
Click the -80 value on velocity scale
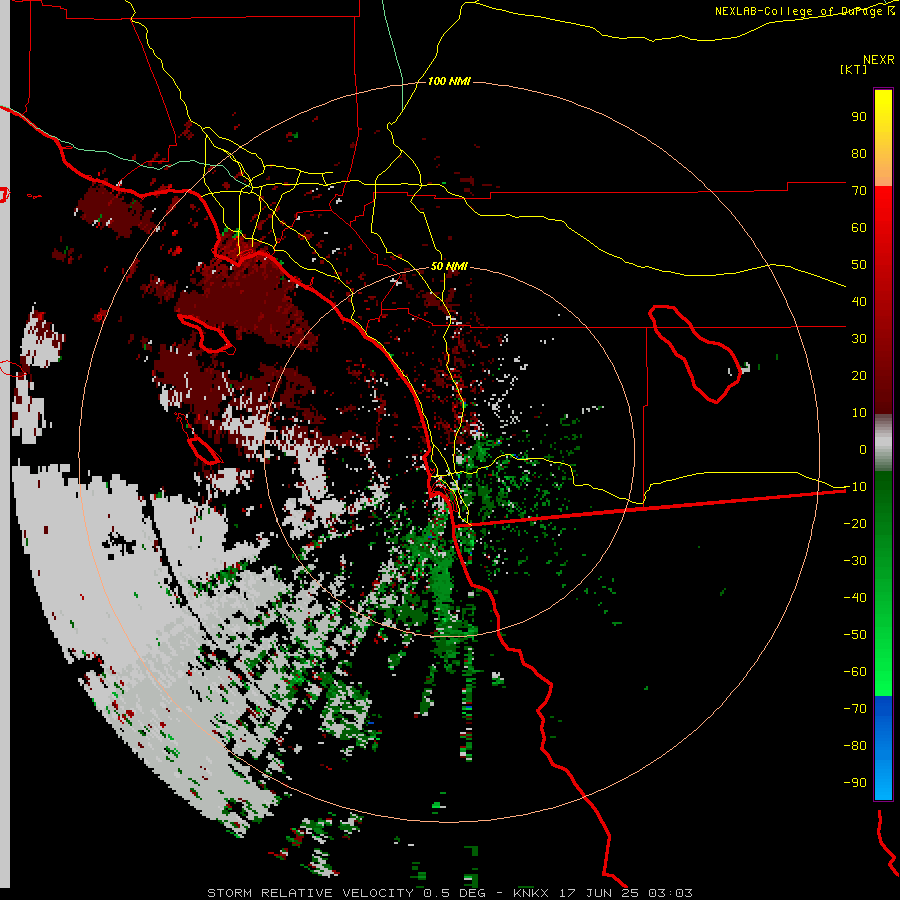[855, 746]
